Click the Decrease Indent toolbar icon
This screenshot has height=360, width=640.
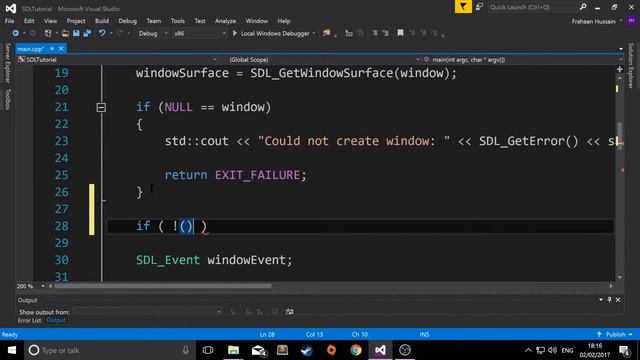click(x=374, y=33)
